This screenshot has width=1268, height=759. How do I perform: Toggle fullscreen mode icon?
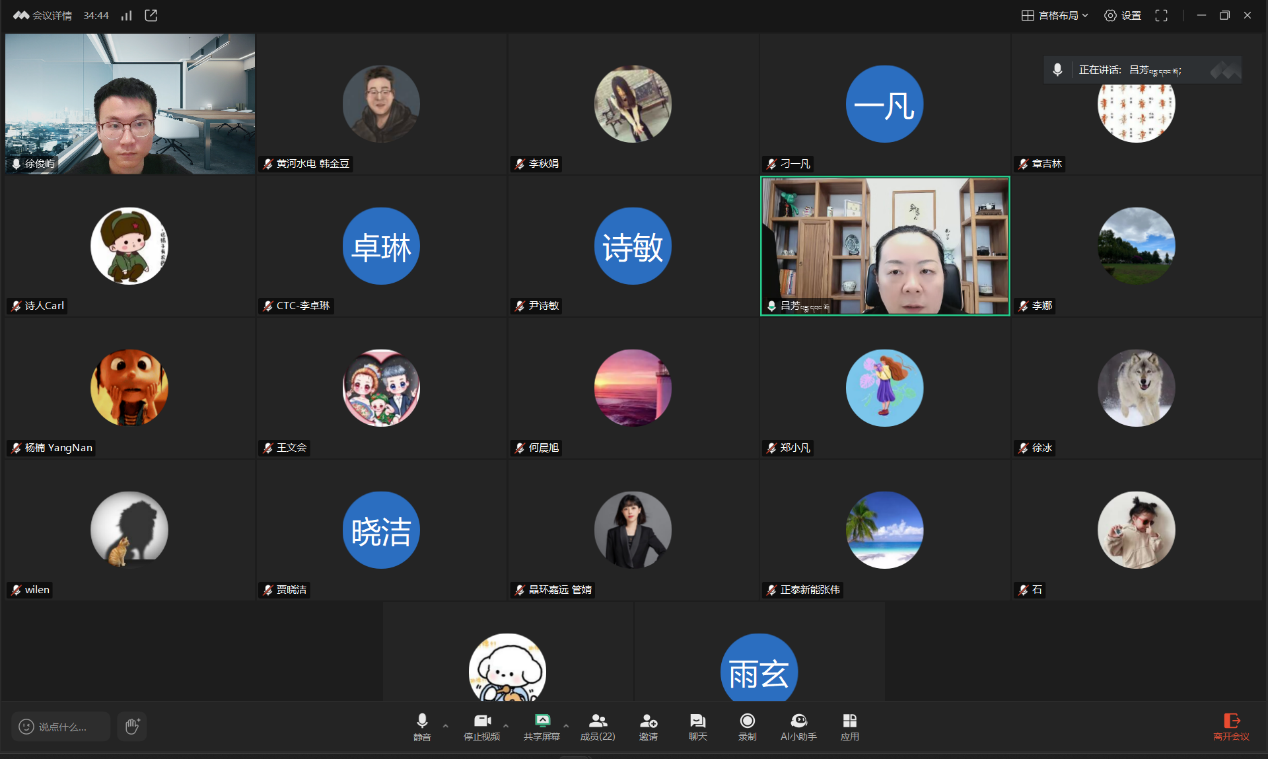[x=1161, y=15]
